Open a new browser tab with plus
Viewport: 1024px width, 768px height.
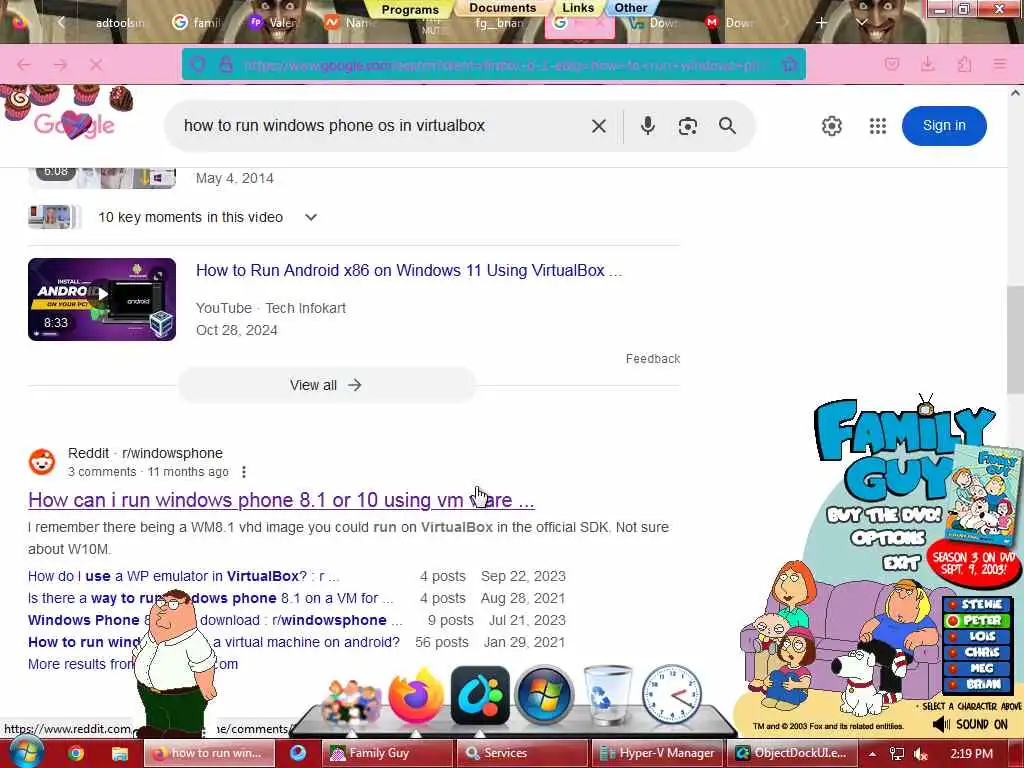click(821, 23)
